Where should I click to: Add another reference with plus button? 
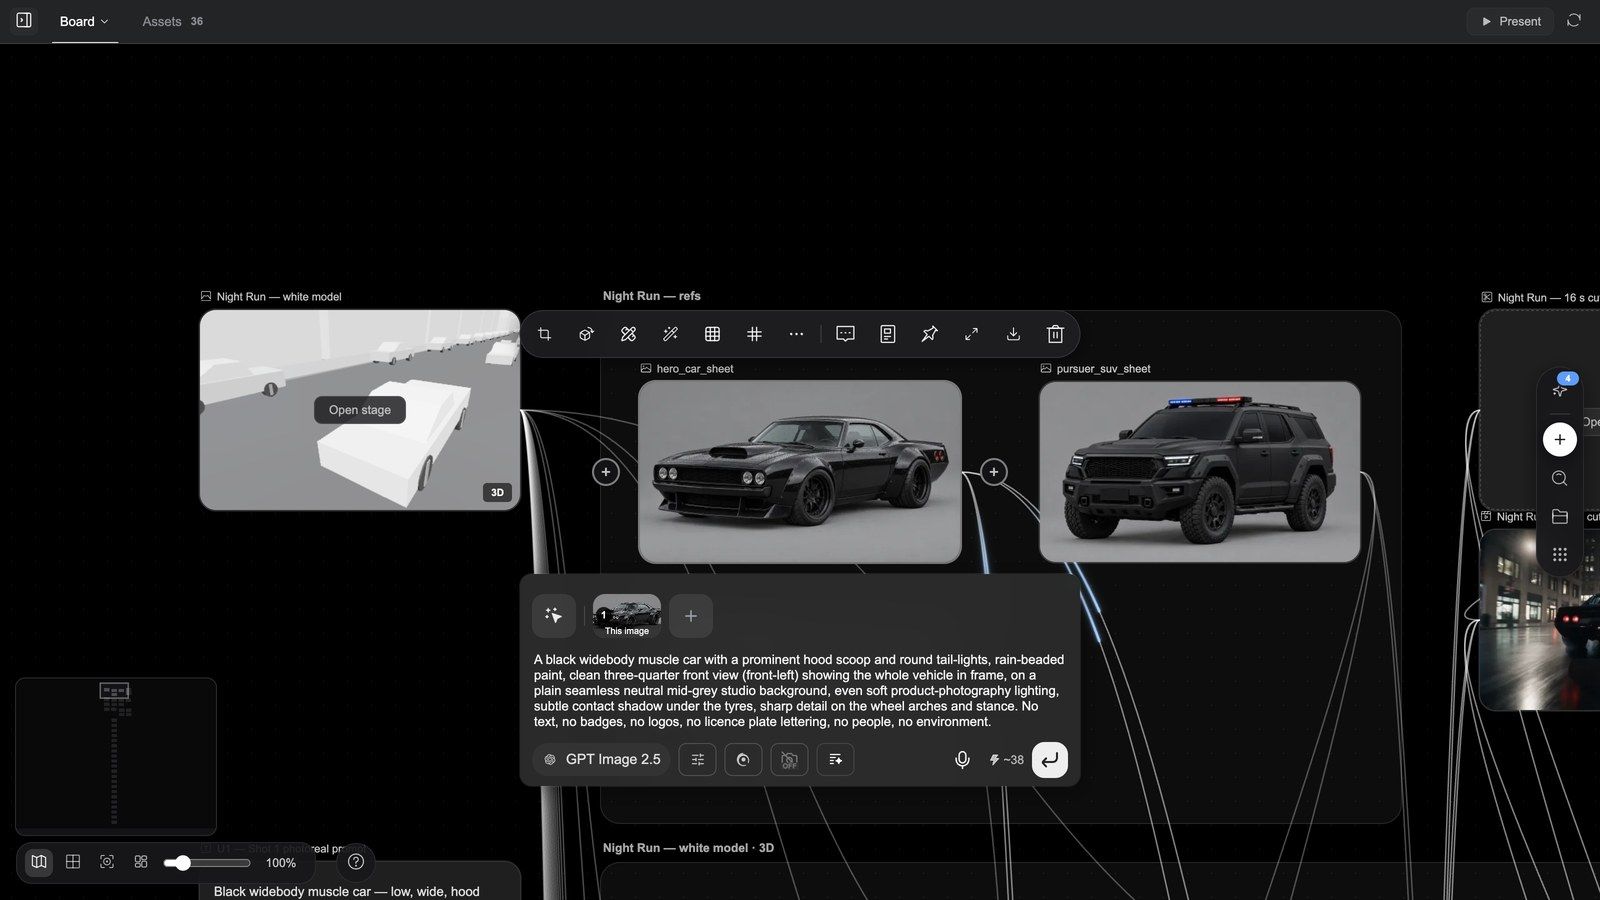point(691,616)
